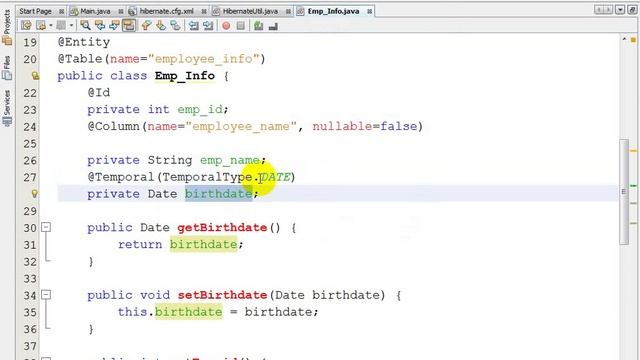
Task: Open the HibernateUtil.java tab
Action: click(250, 11)
